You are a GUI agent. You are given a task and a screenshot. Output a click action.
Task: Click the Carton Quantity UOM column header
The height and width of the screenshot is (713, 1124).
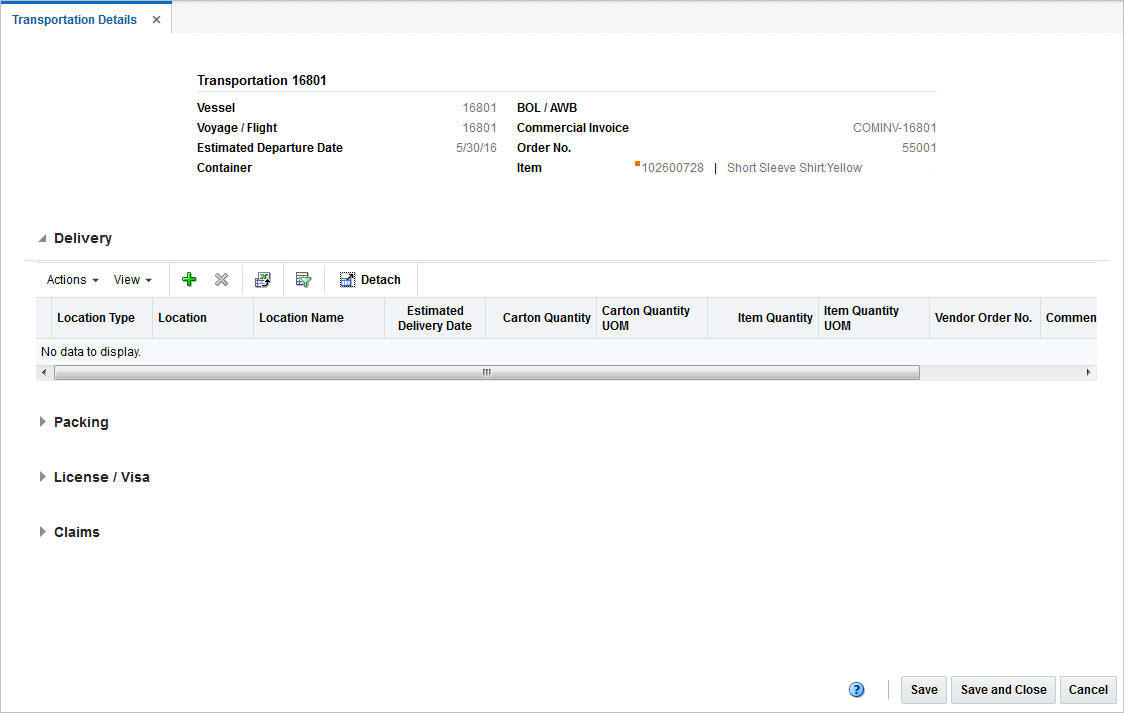coord(652,317)
